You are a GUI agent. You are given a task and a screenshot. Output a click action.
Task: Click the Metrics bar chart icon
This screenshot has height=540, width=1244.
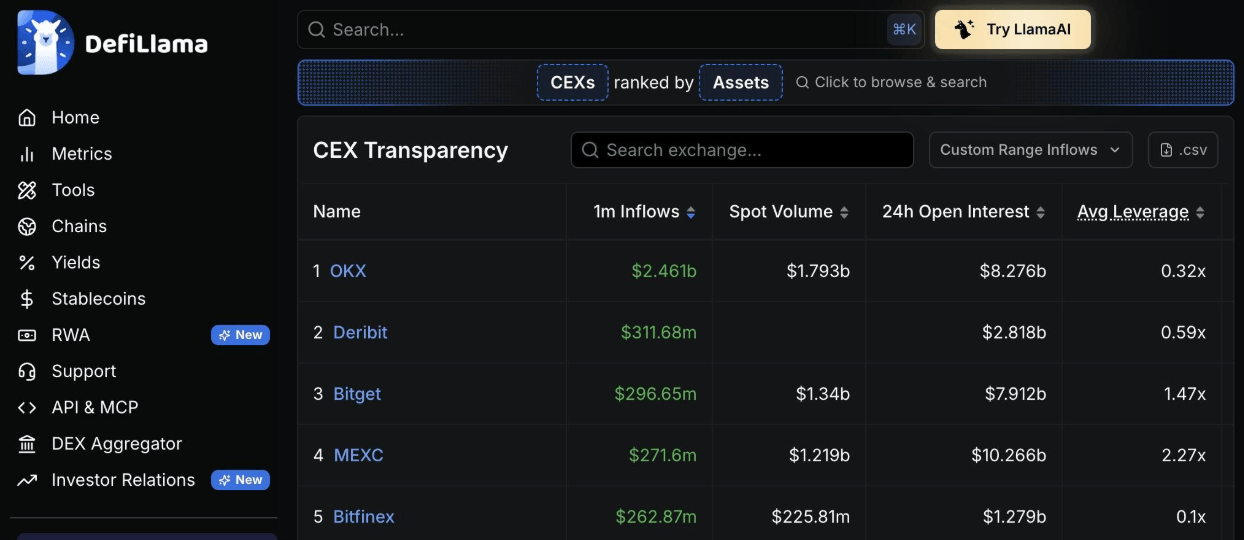click(x=28, y=154)
